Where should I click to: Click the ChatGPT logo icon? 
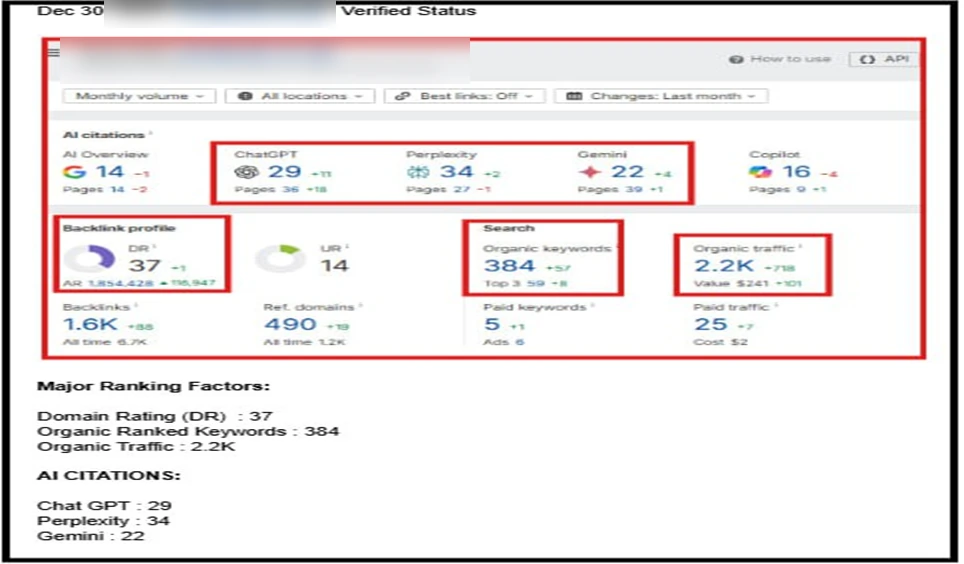pos(246,172)
